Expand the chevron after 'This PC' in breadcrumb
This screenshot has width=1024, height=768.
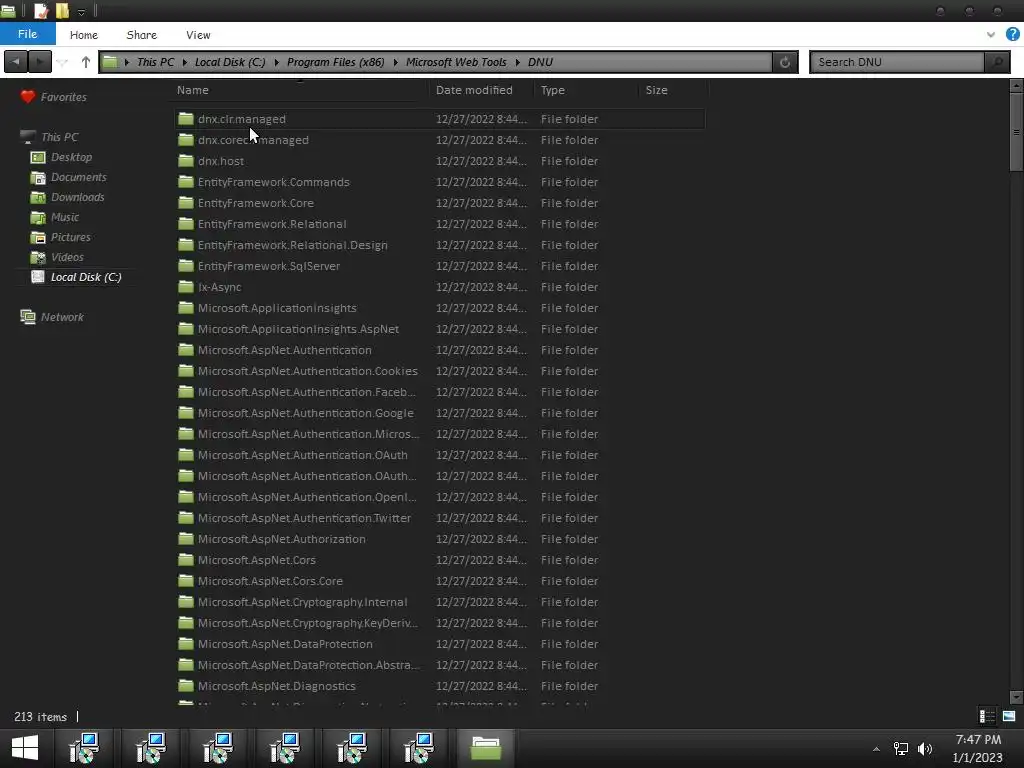(185, 63)
